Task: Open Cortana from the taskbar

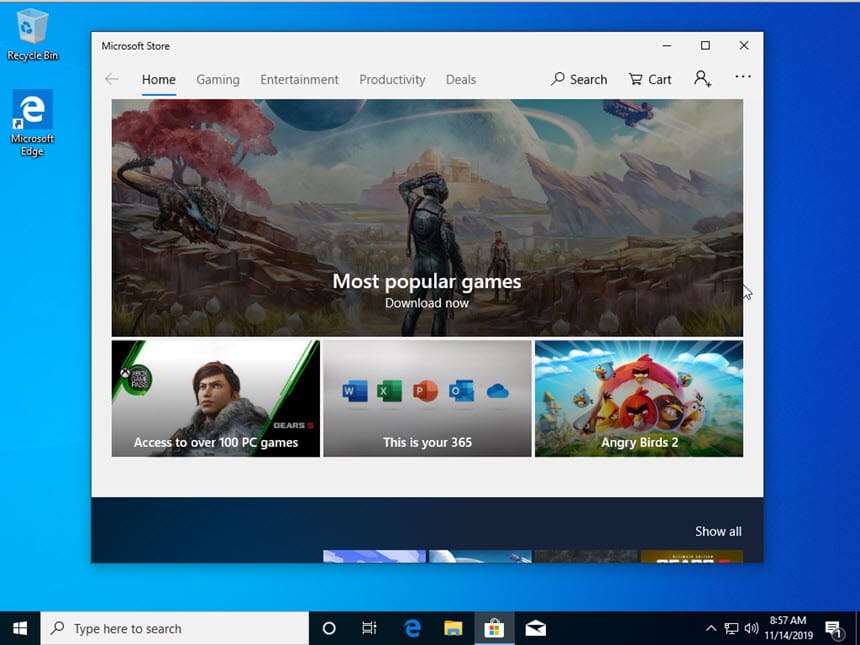Action: [x=329, y=628]
